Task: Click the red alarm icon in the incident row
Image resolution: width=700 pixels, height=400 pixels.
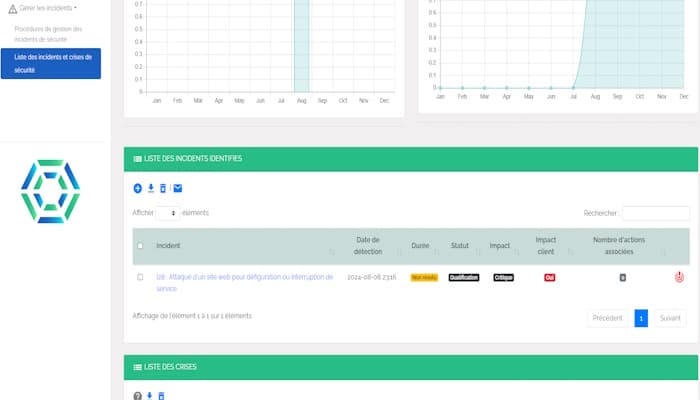Action: point(679,277)
